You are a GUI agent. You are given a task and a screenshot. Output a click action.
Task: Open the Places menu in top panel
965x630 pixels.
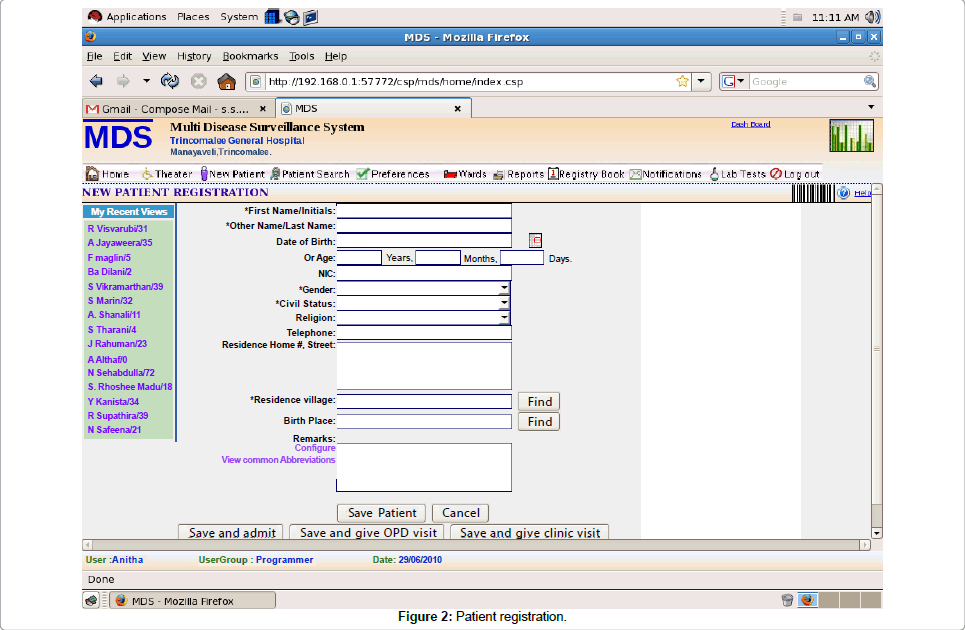pyautogui.click(x=193, y=17)
